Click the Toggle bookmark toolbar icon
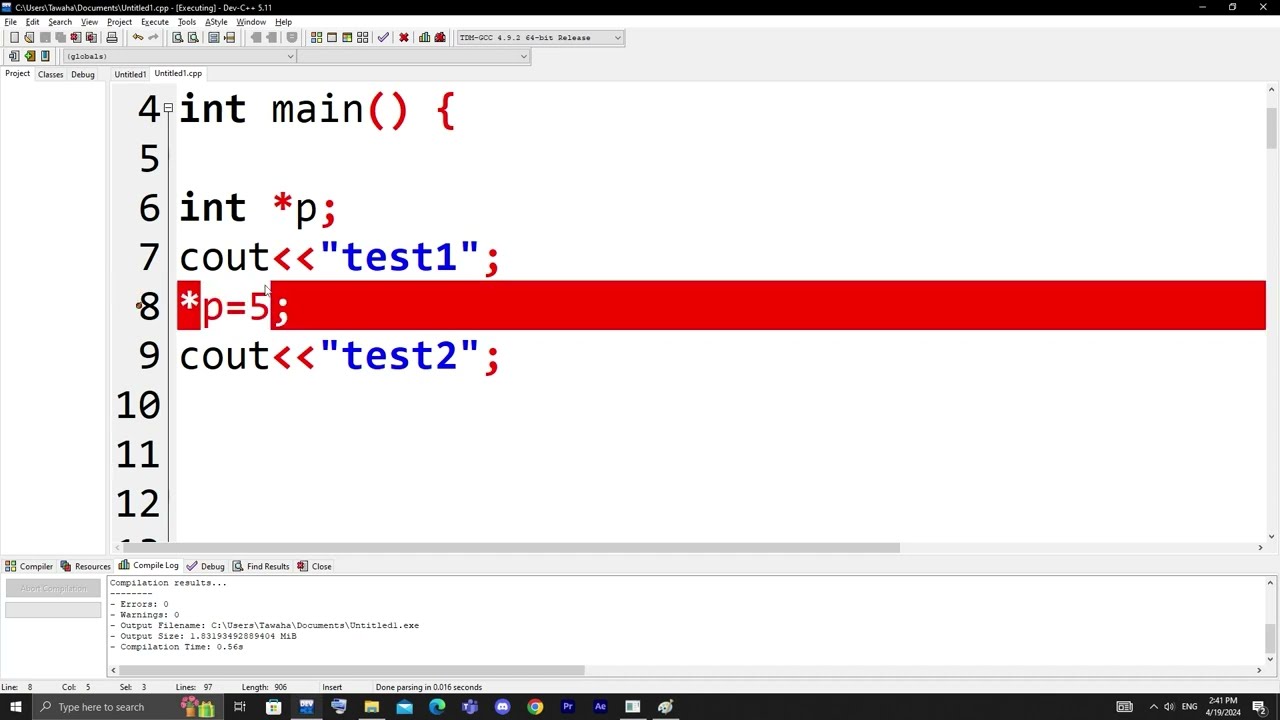The image size is (1280, 720). tap(30, 56)
